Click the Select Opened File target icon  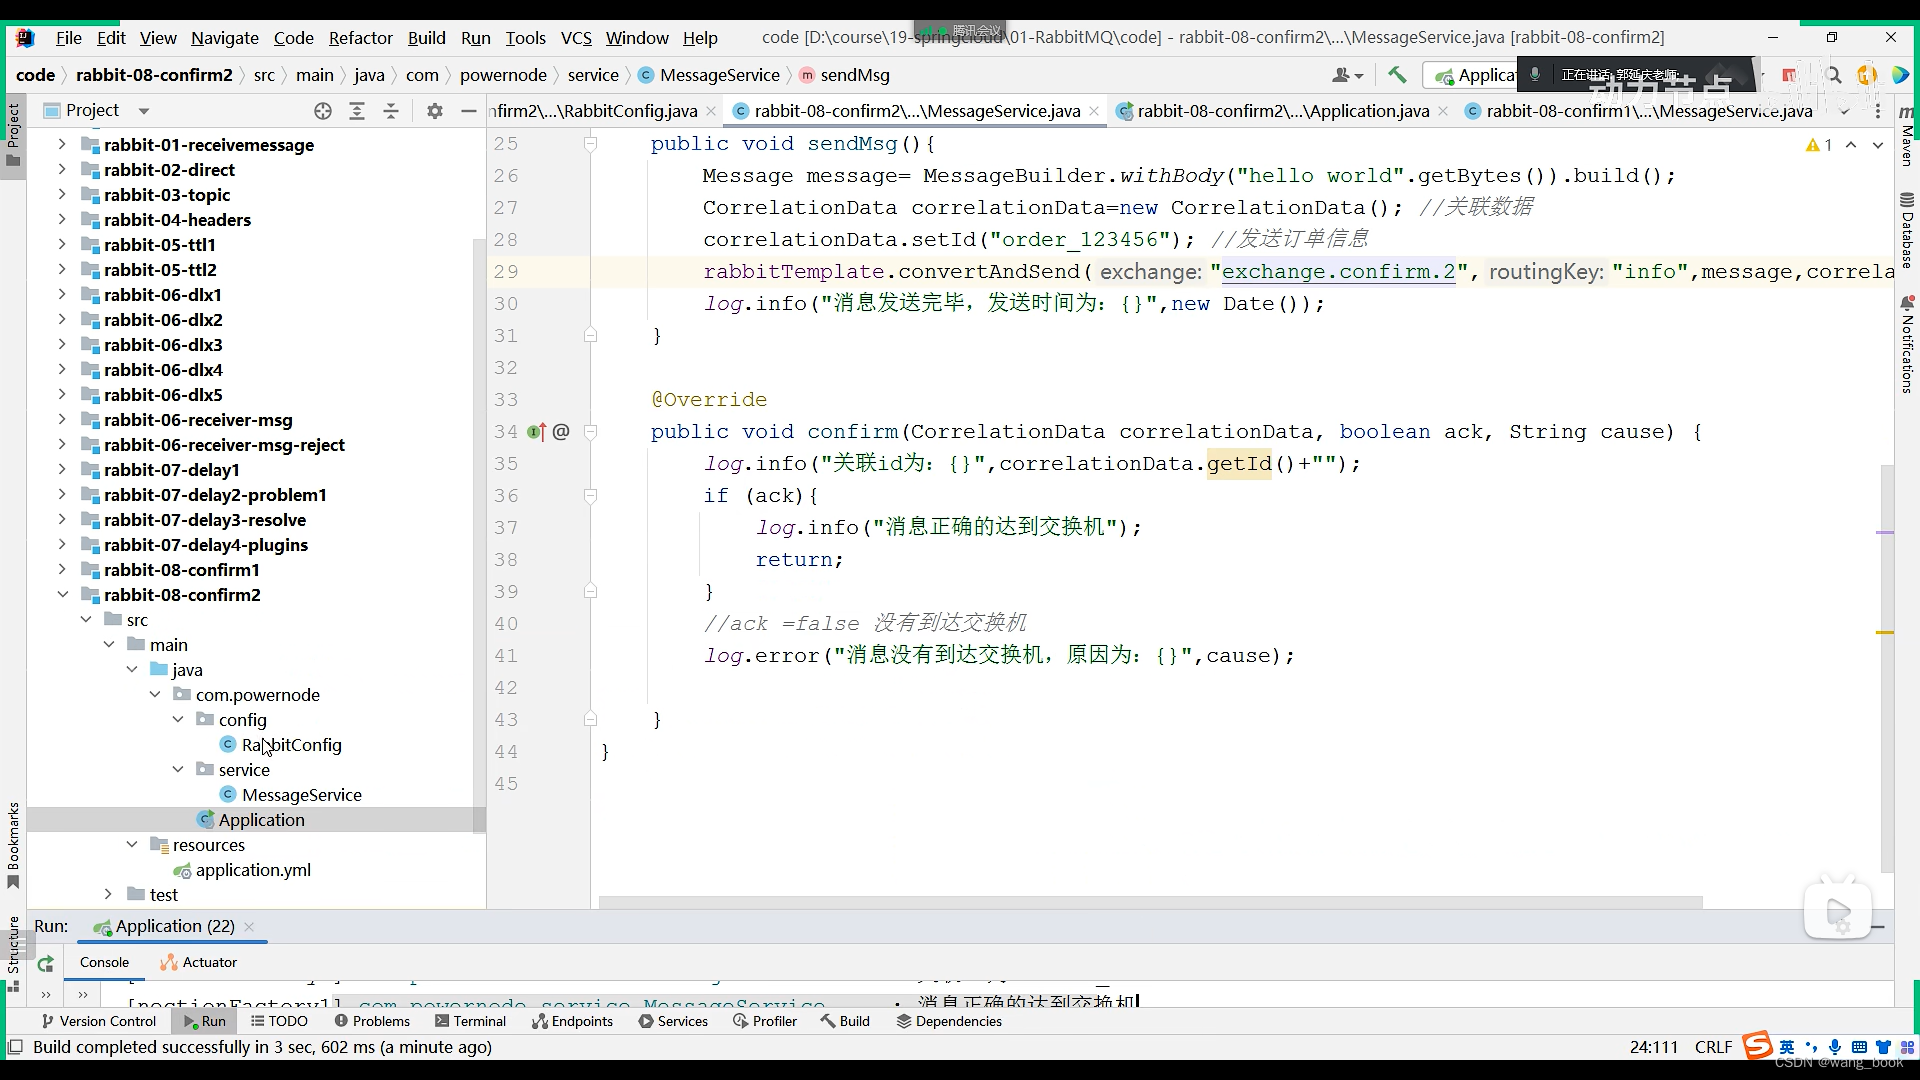[322, 111]
